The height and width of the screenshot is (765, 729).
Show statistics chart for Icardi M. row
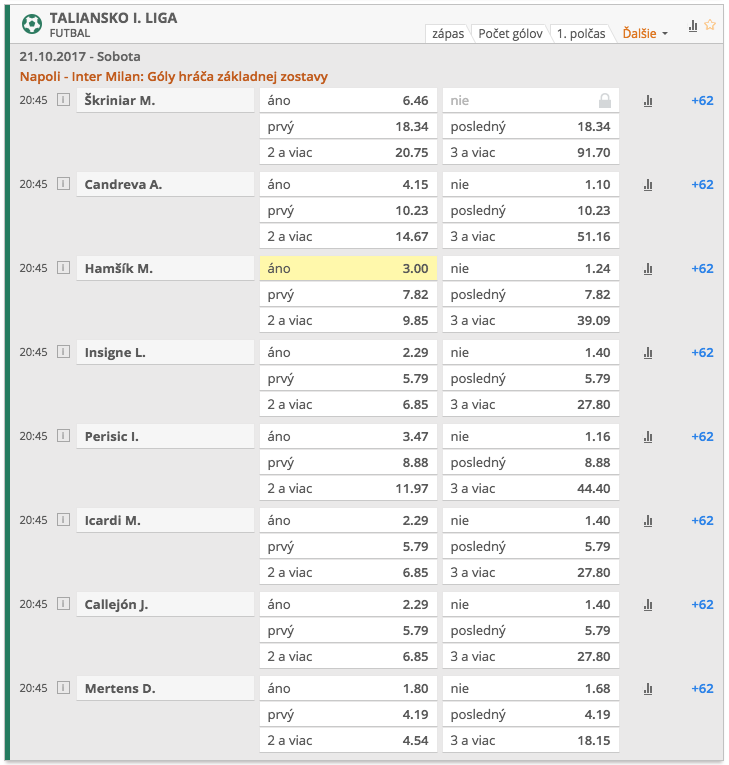coord(648,521)
